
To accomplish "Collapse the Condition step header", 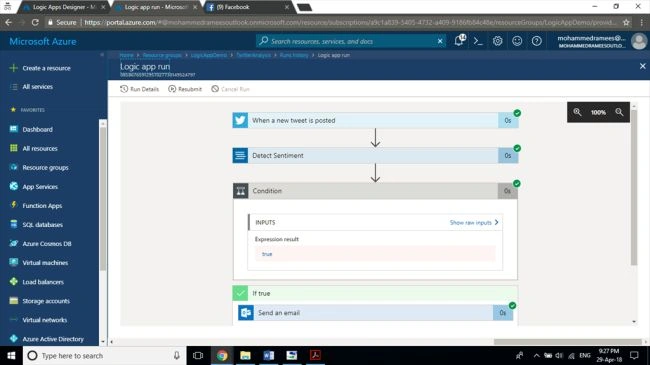I will pos(375,191).
